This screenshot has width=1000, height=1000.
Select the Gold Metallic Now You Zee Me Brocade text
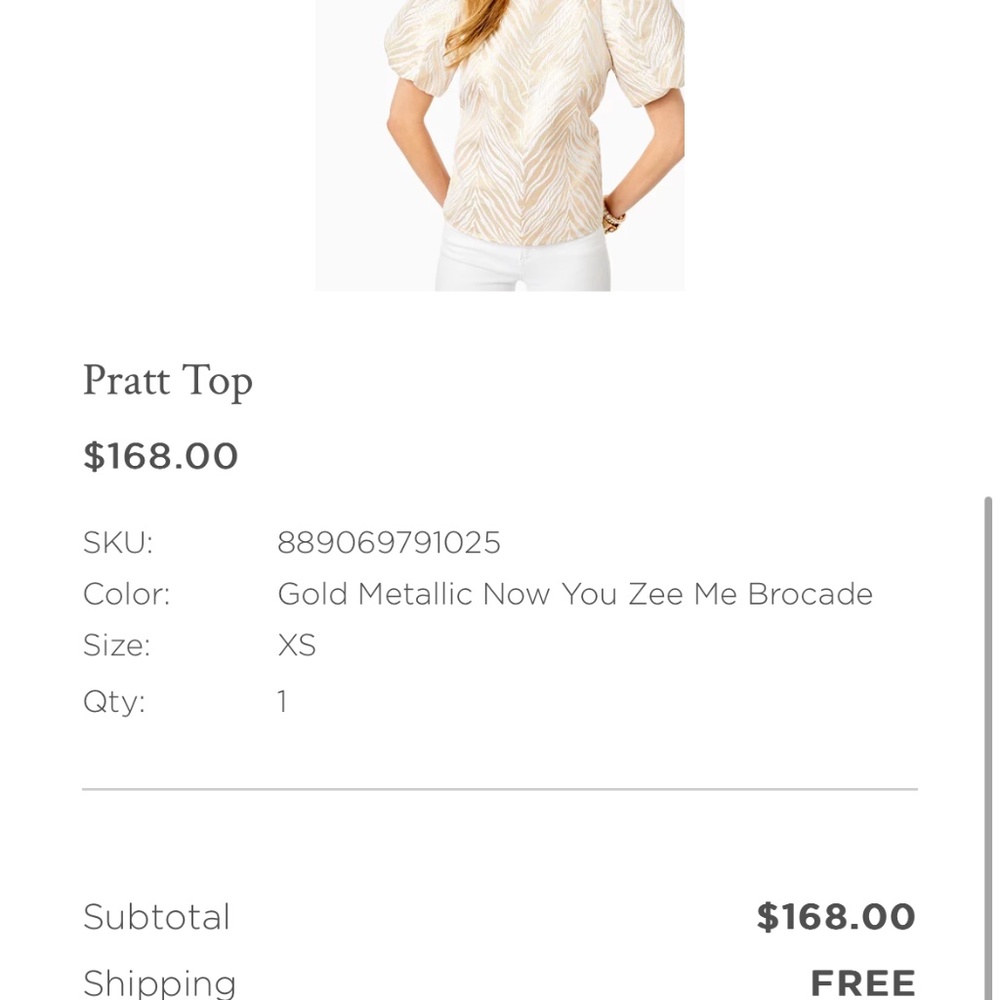coord(575,594)
